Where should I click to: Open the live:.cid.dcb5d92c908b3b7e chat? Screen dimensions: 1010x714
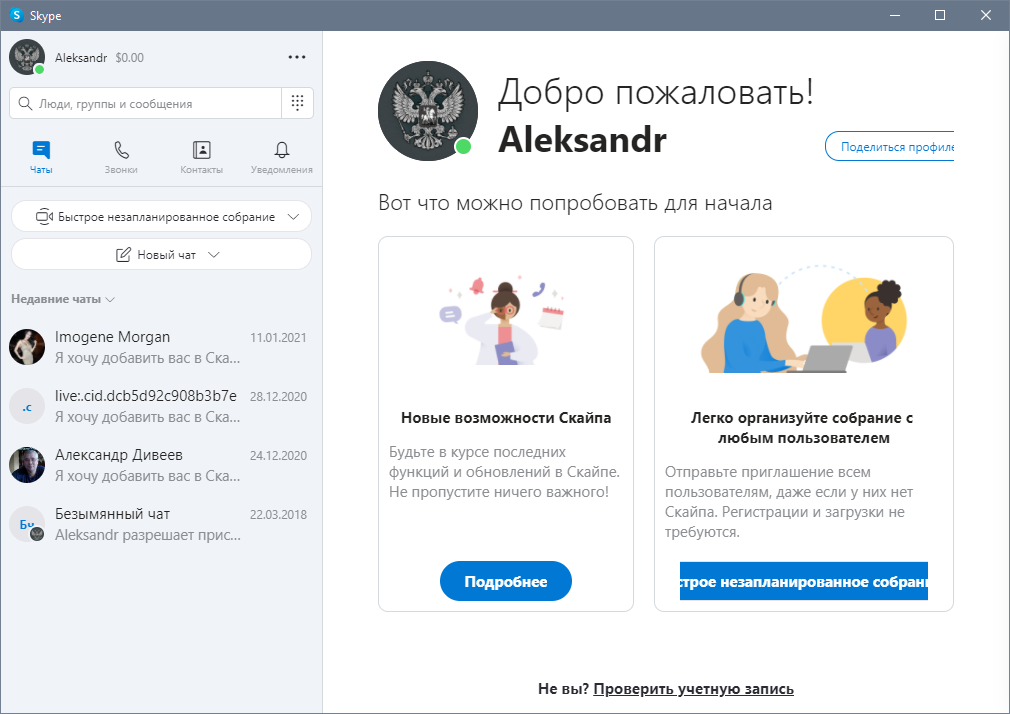[161, 406]
